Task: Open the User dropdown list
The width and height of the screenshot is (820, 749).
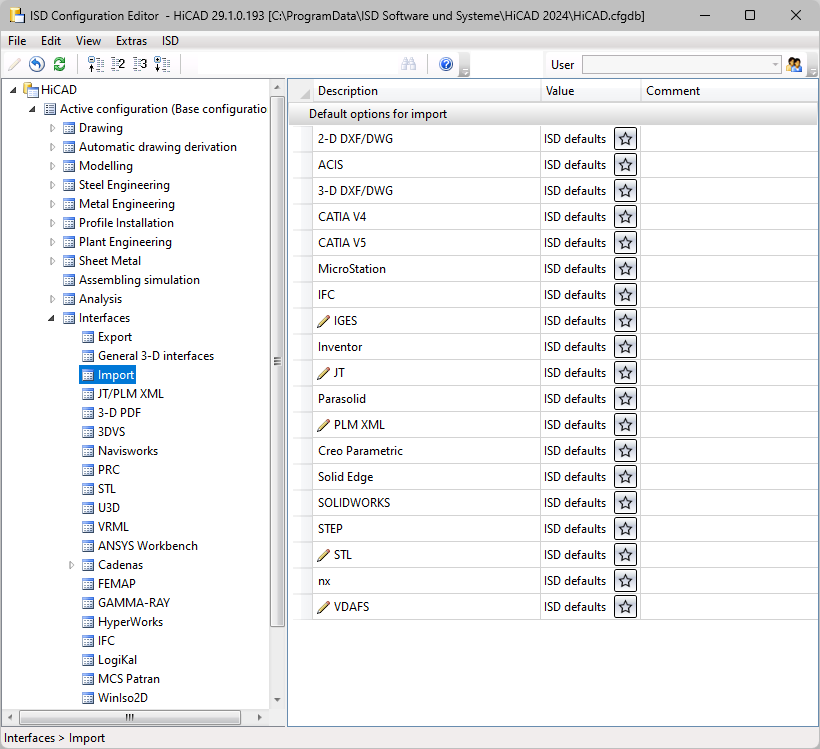Action: (775, 64)
